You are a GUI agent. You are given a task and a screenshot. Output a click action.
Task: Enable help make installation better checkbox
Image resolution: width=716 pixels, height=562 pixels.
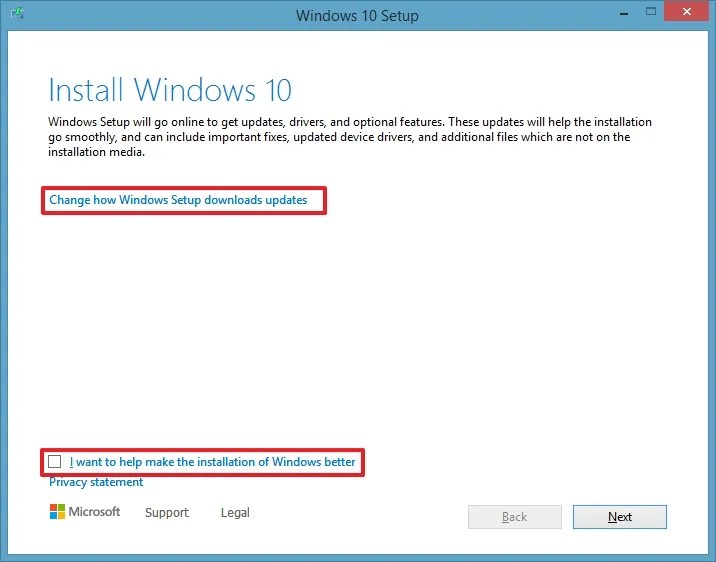coord(54,462)
